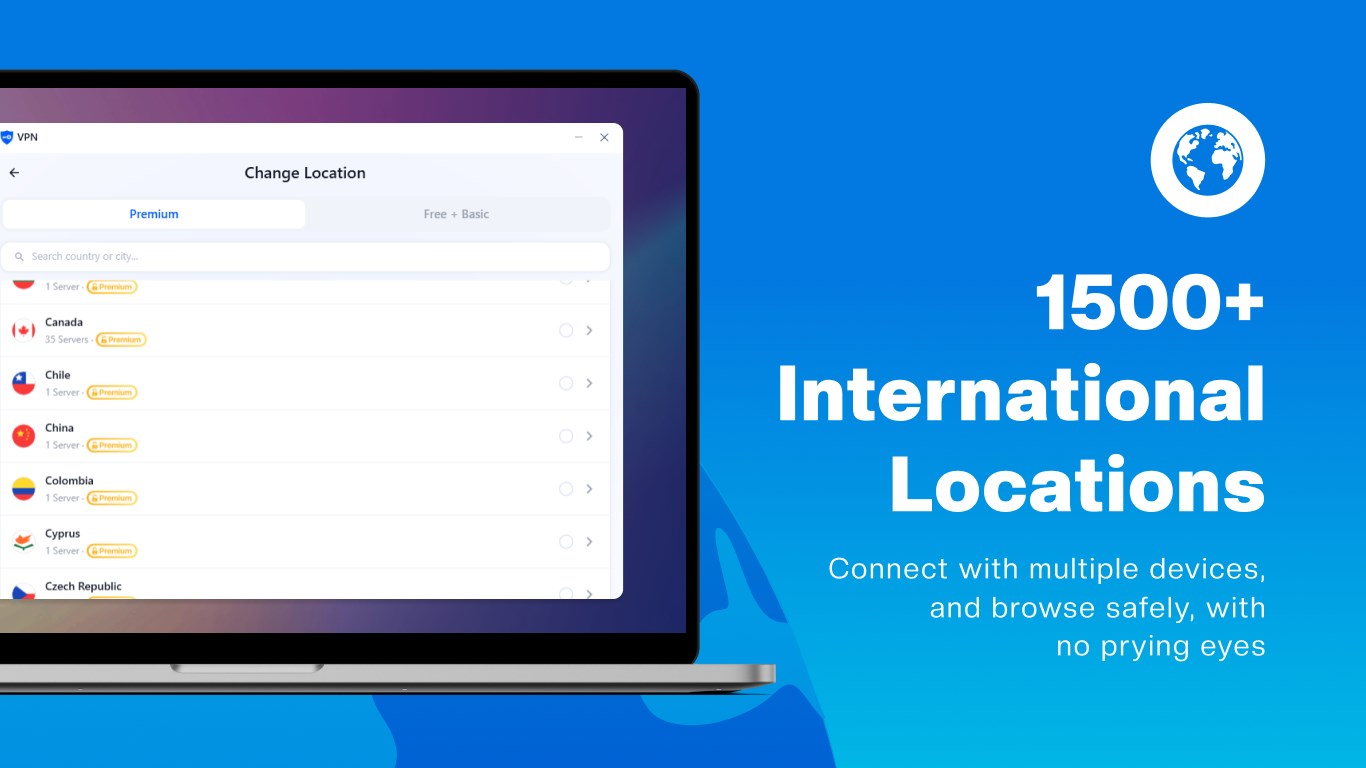Click the "Chile" country name
This screenshot has width=1366, height=768.
(x=58, y=375)
